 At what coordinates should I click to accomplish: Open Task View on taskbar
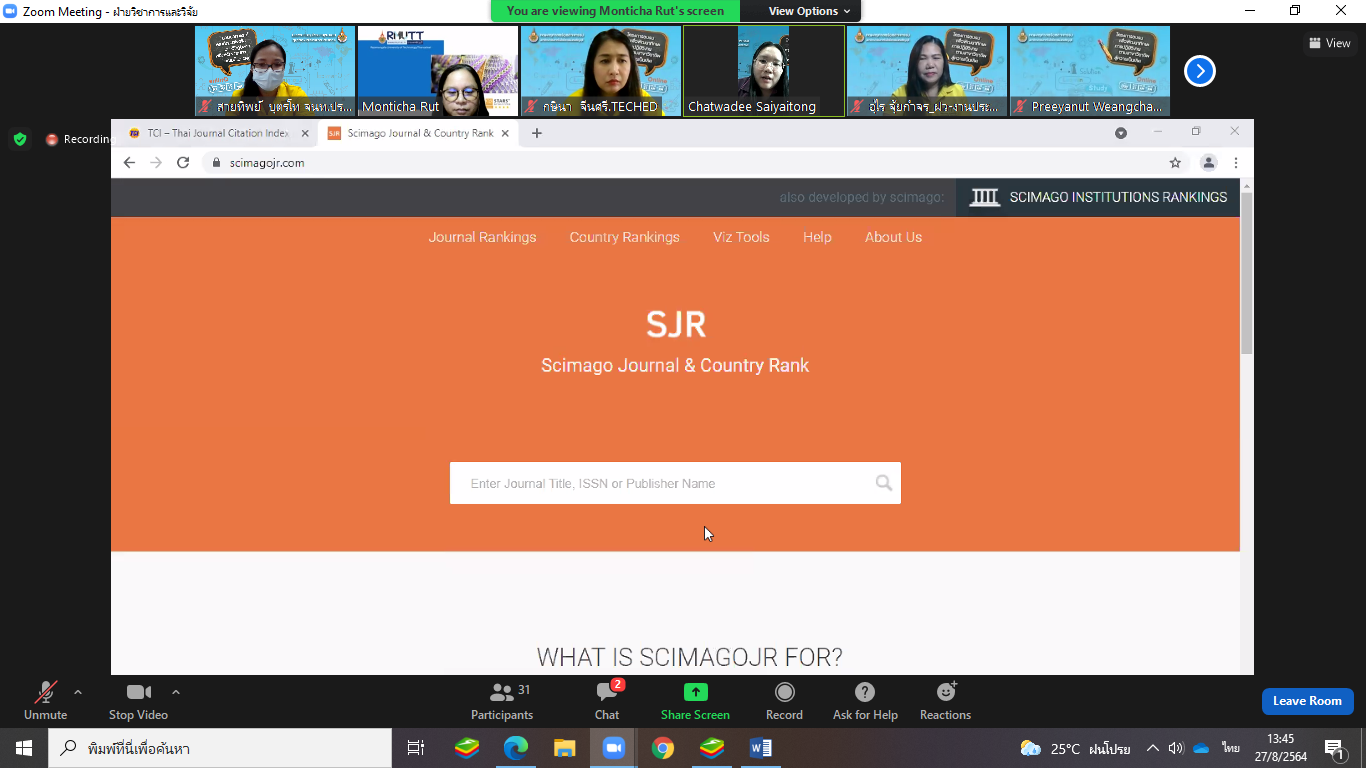tap(416, 748)
